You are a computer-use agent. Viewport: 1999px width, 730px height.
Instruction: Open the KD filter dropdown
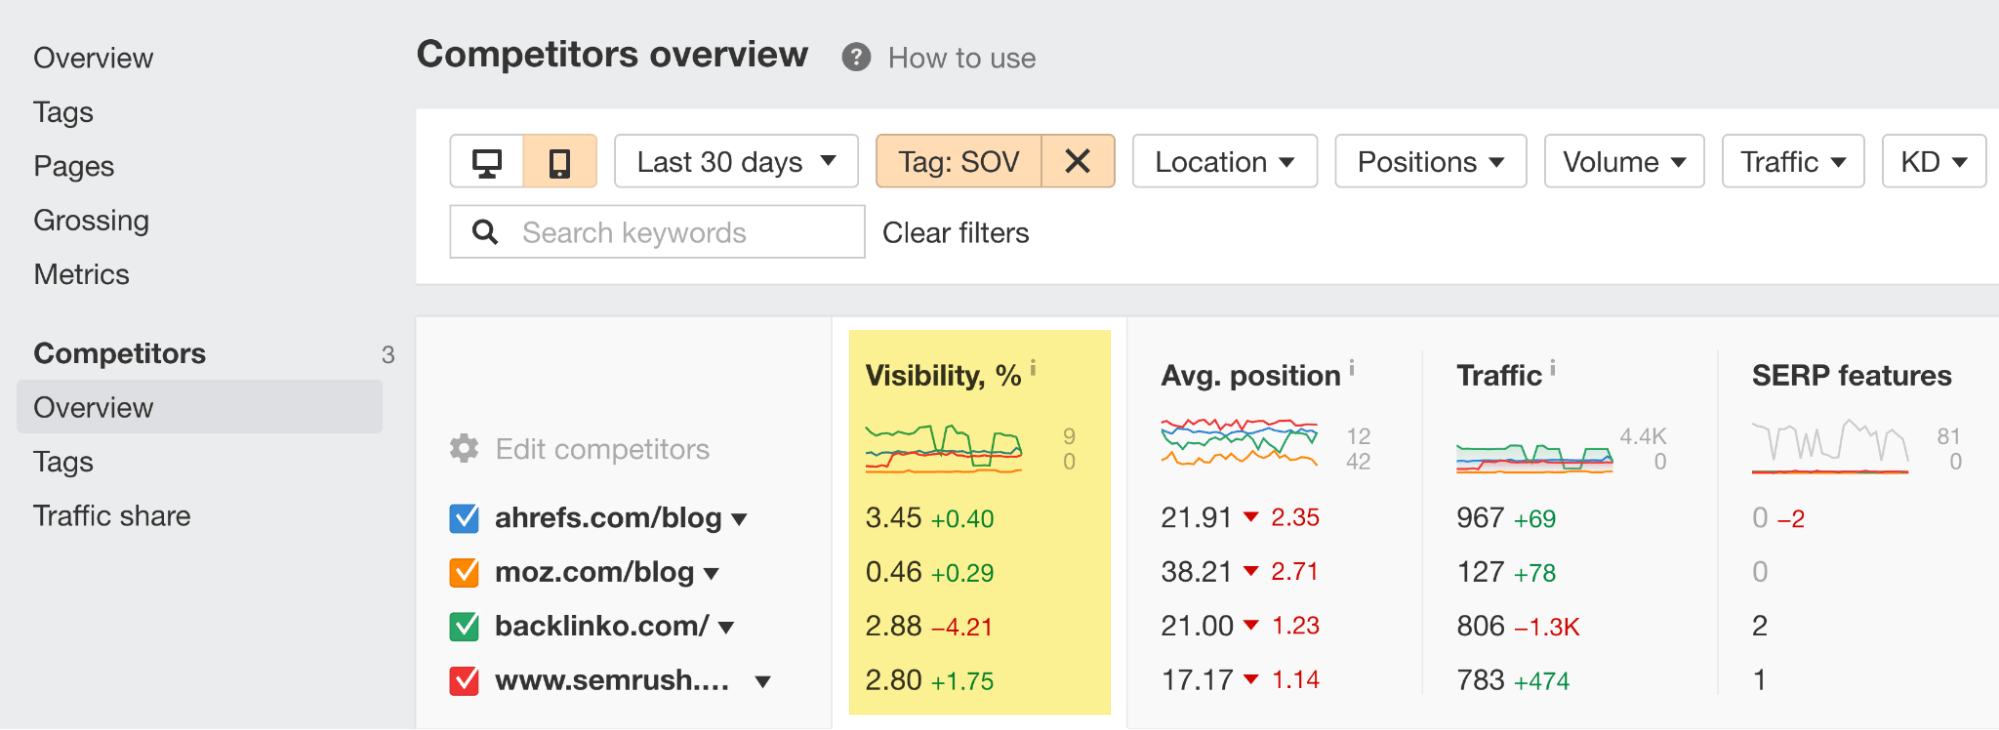click(x=1933, y=161)
